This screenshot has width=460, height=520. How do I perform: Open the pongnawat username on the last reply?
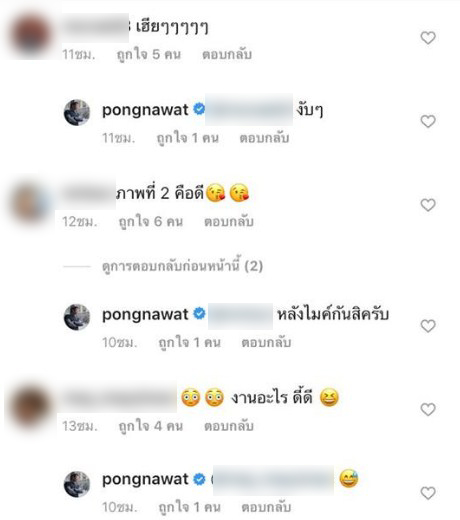[145, 480]
